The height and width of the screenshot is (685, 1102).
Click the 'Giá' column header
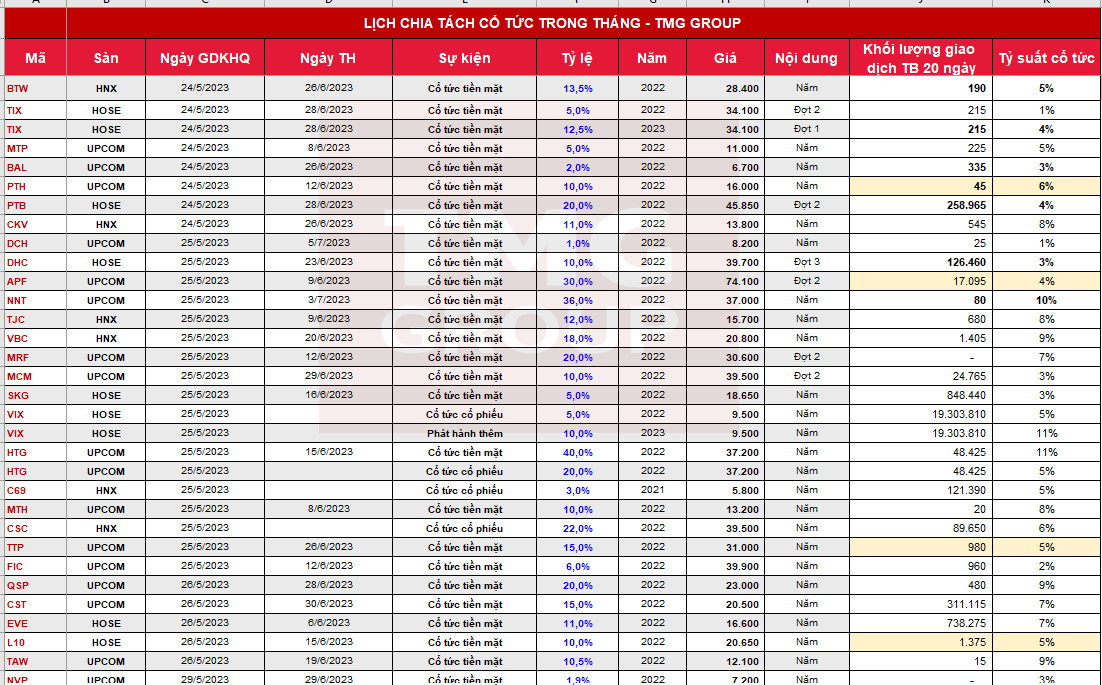pos(725,58)
